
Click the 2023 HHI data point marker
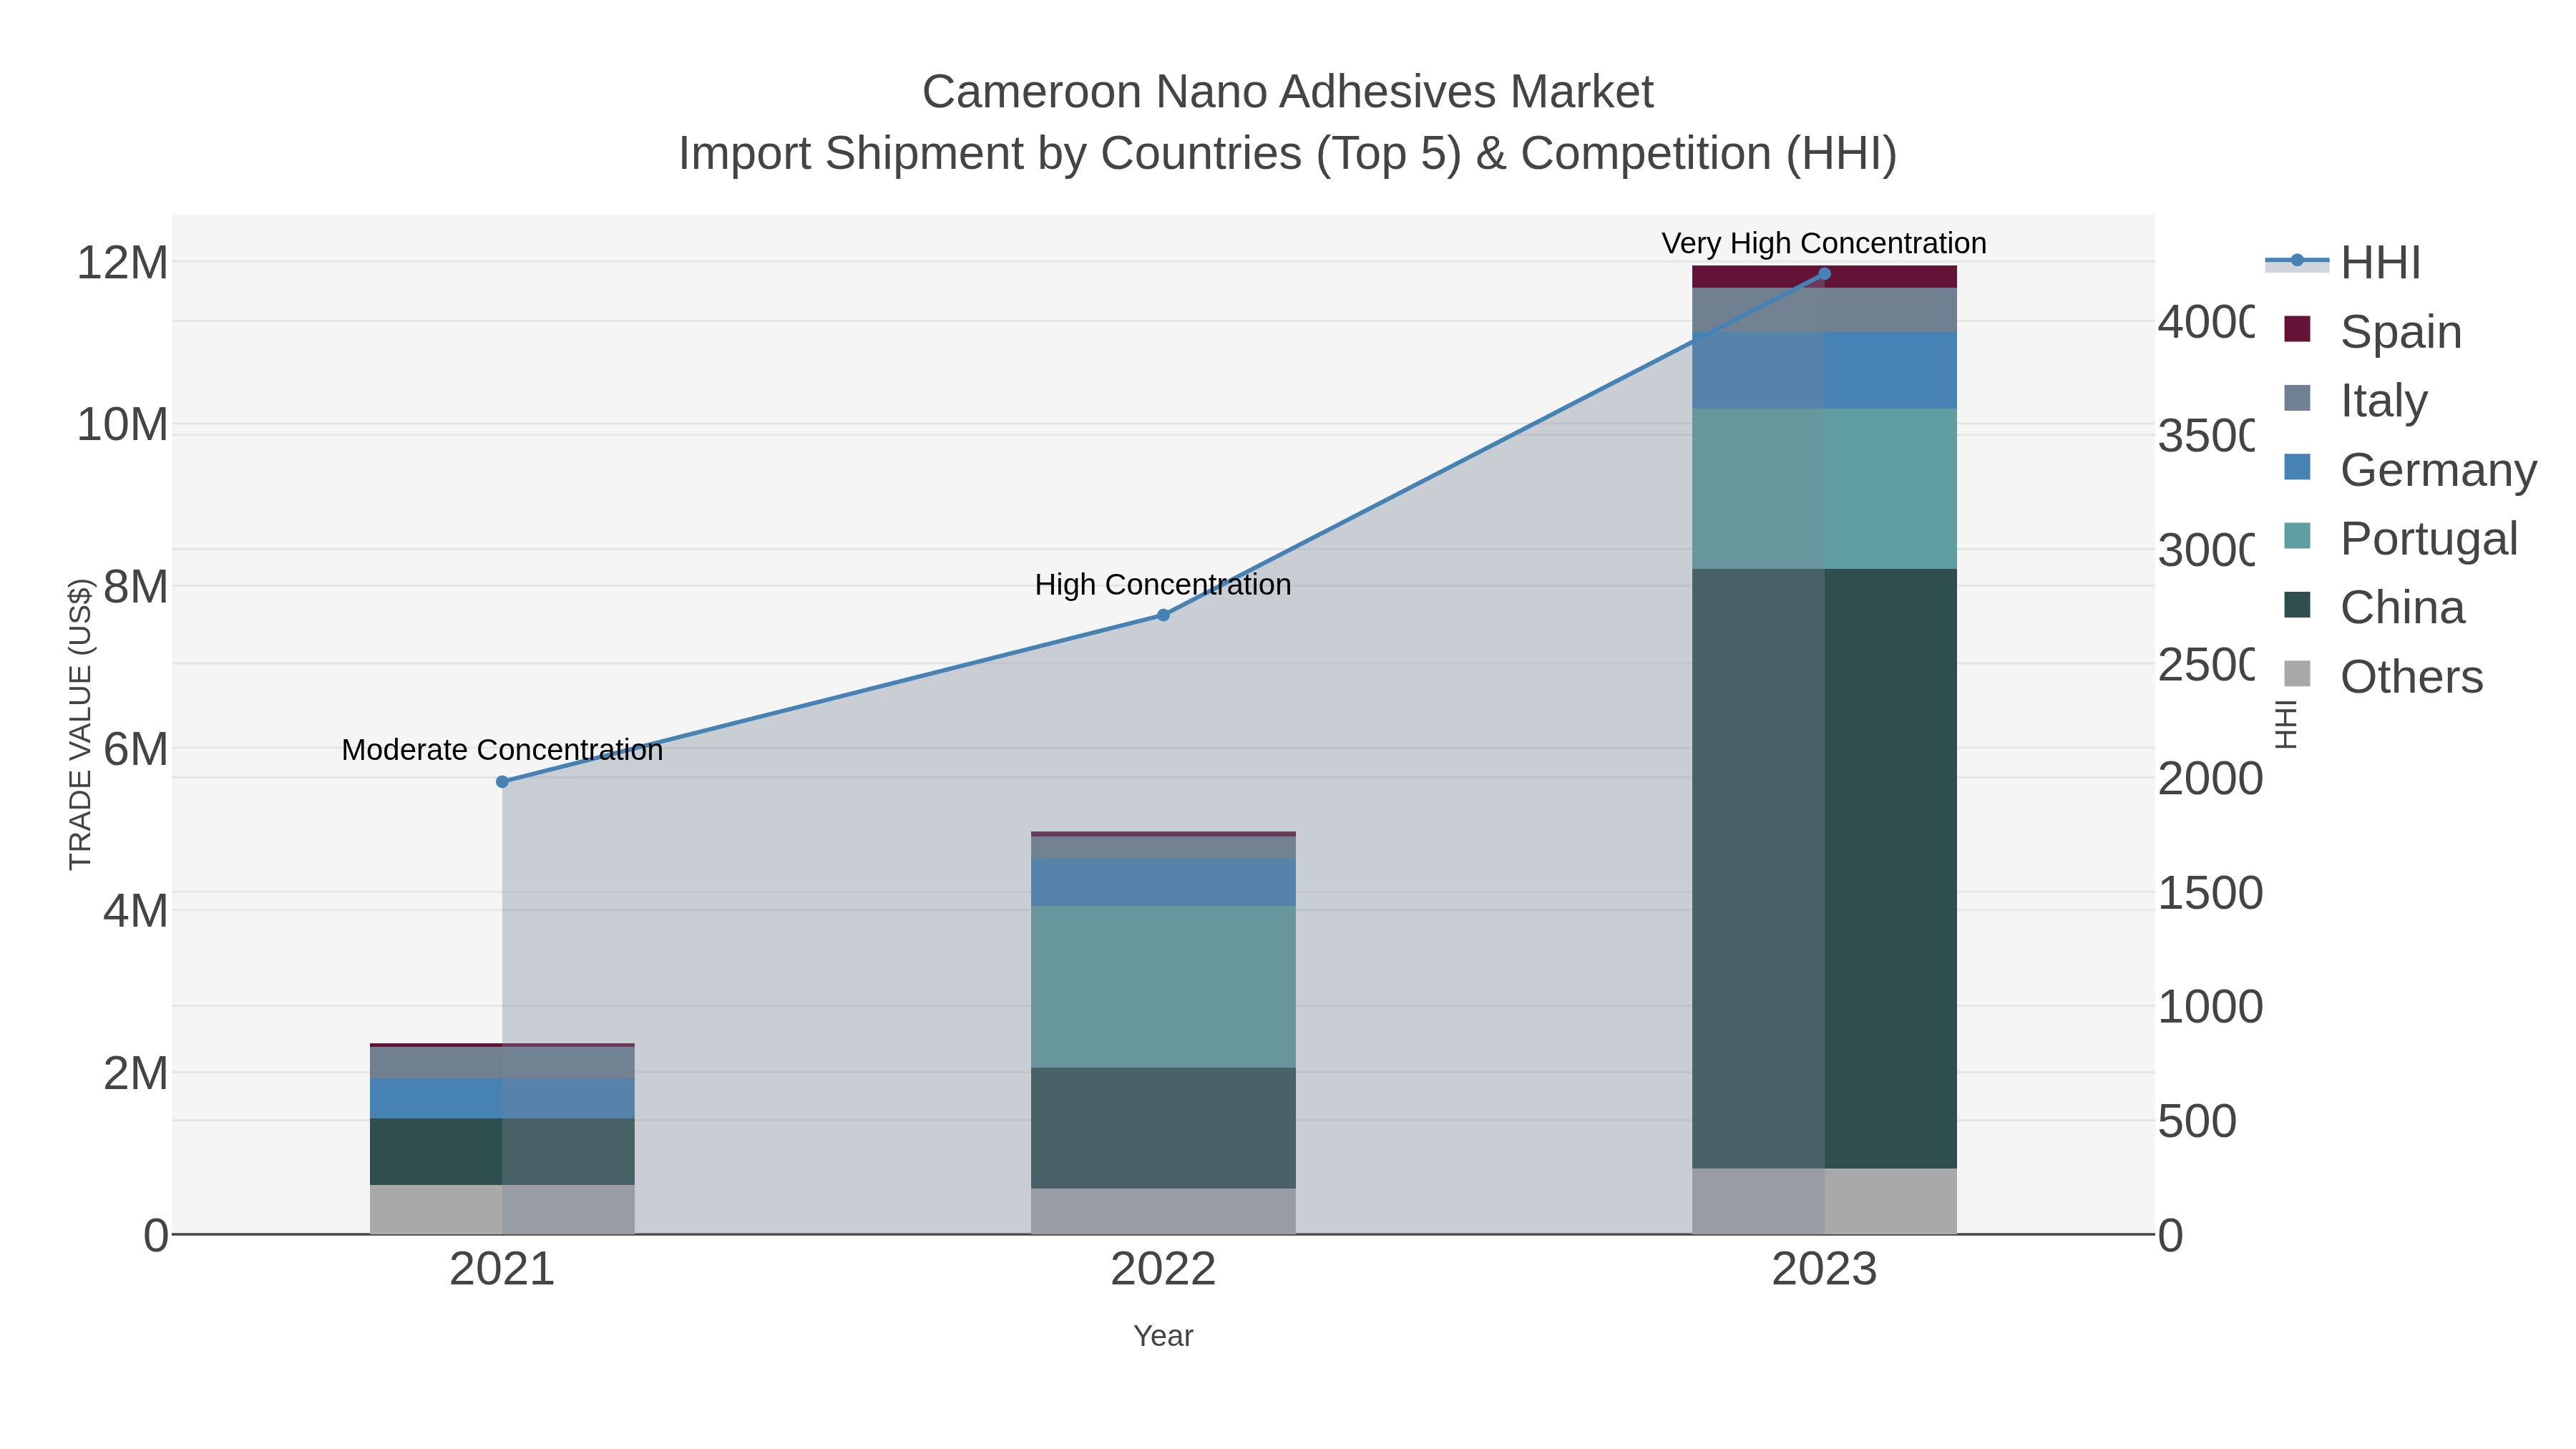click(1824, 274)
